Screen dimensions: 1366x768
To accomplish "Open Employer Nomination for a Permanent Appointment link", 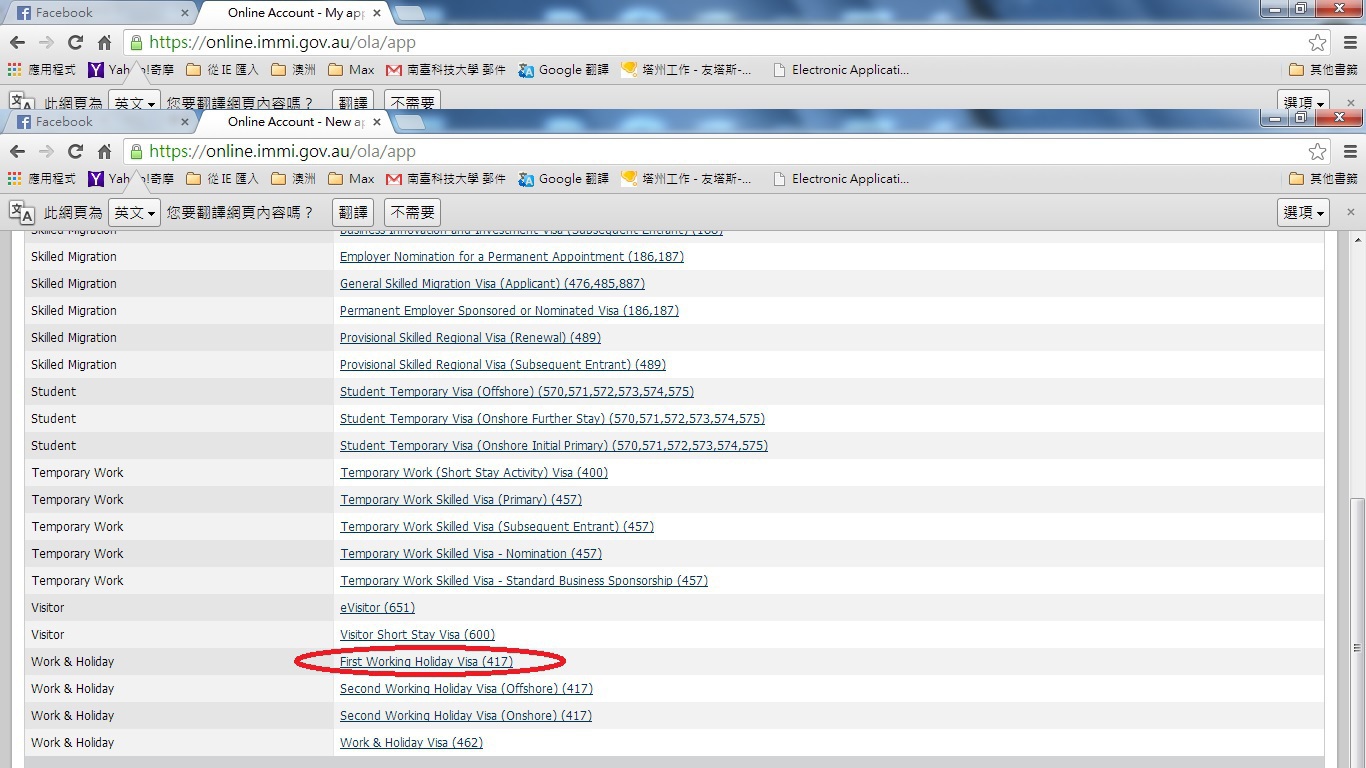I will (x=512, y=257).
